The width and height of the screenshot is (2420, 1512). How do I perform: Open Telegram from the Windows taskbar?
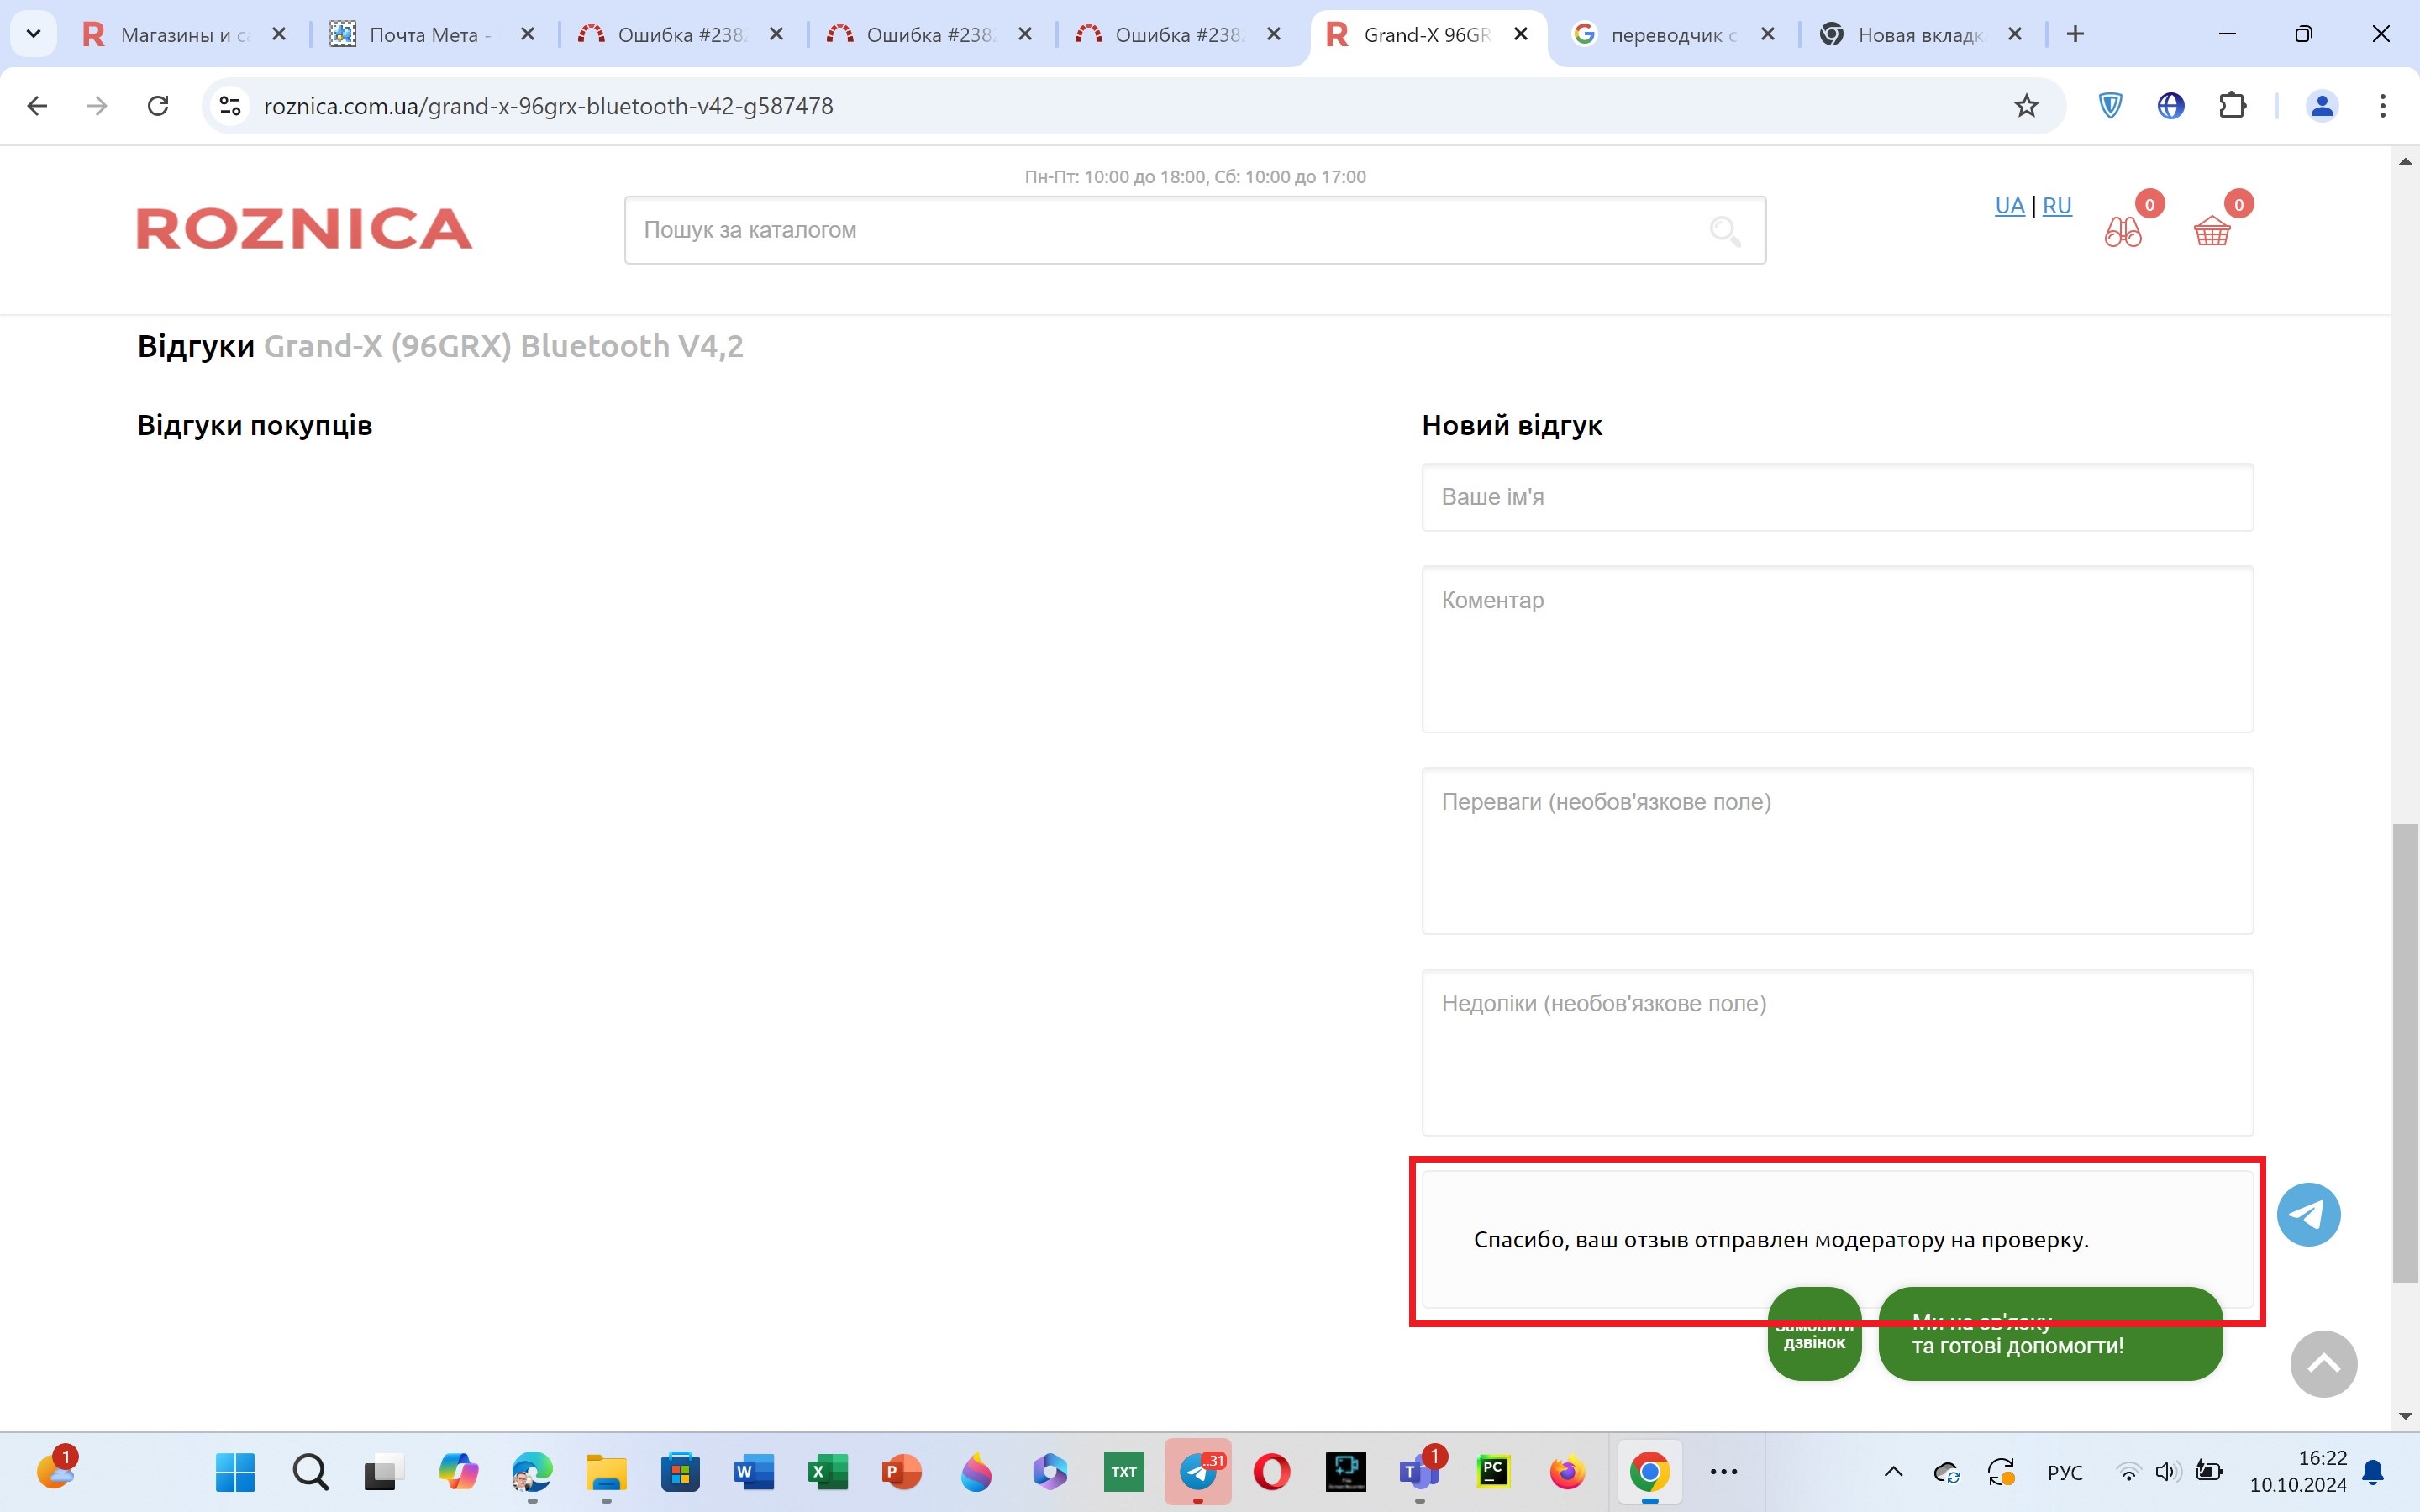[1197, 1471]
